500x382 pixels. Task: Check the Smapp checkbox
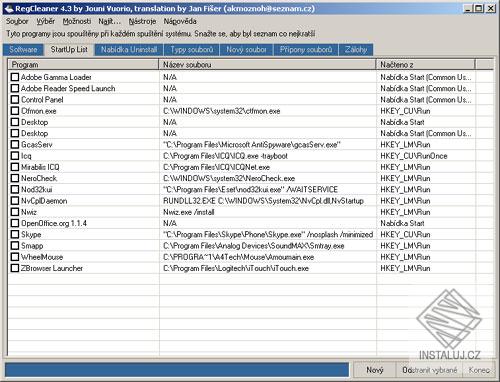[15, 246]
